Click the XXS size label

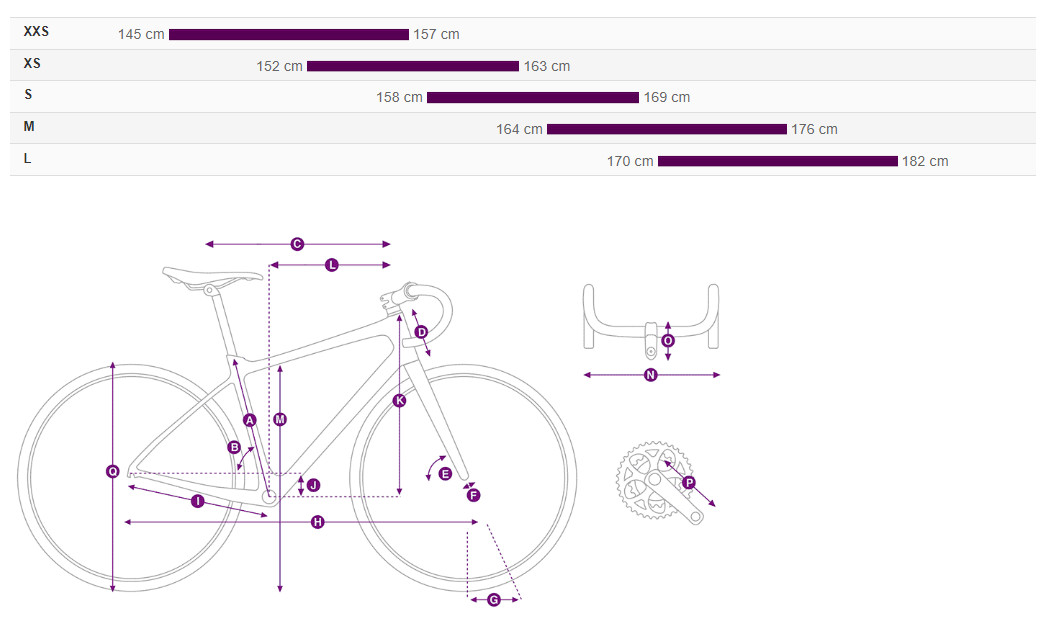coord(36,32)
